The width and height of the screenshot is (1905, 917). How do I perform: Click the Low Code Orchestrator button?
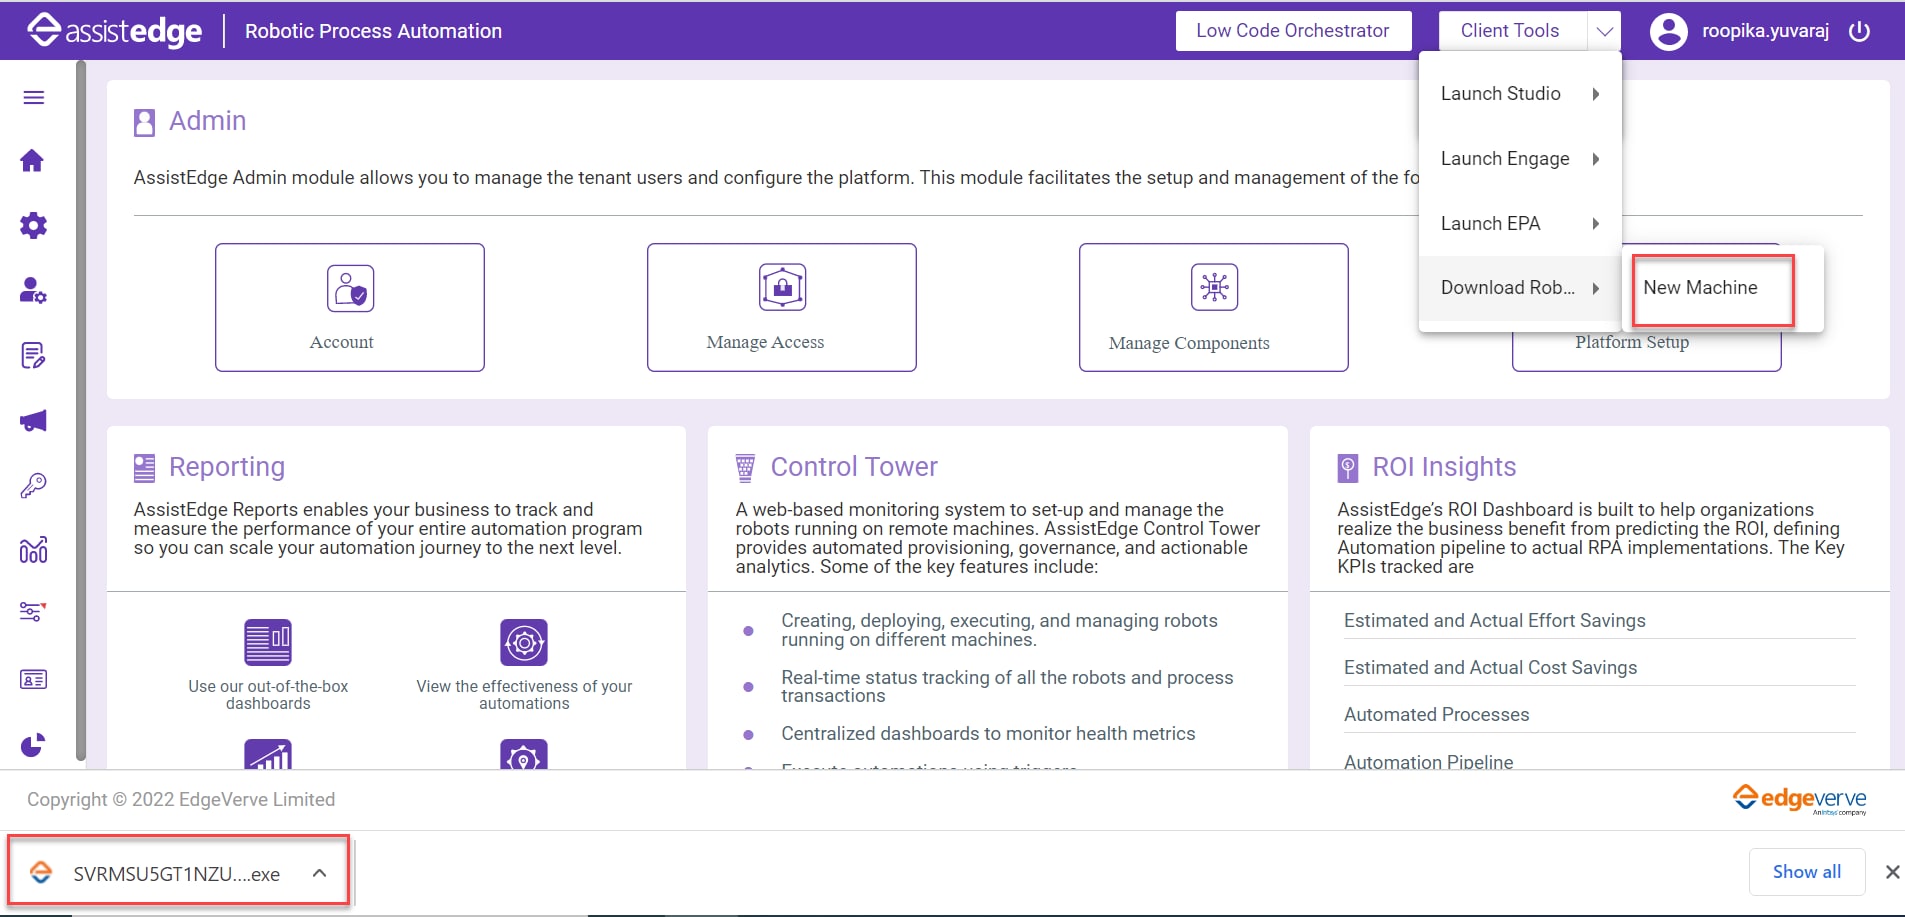tap(1293, 31)
